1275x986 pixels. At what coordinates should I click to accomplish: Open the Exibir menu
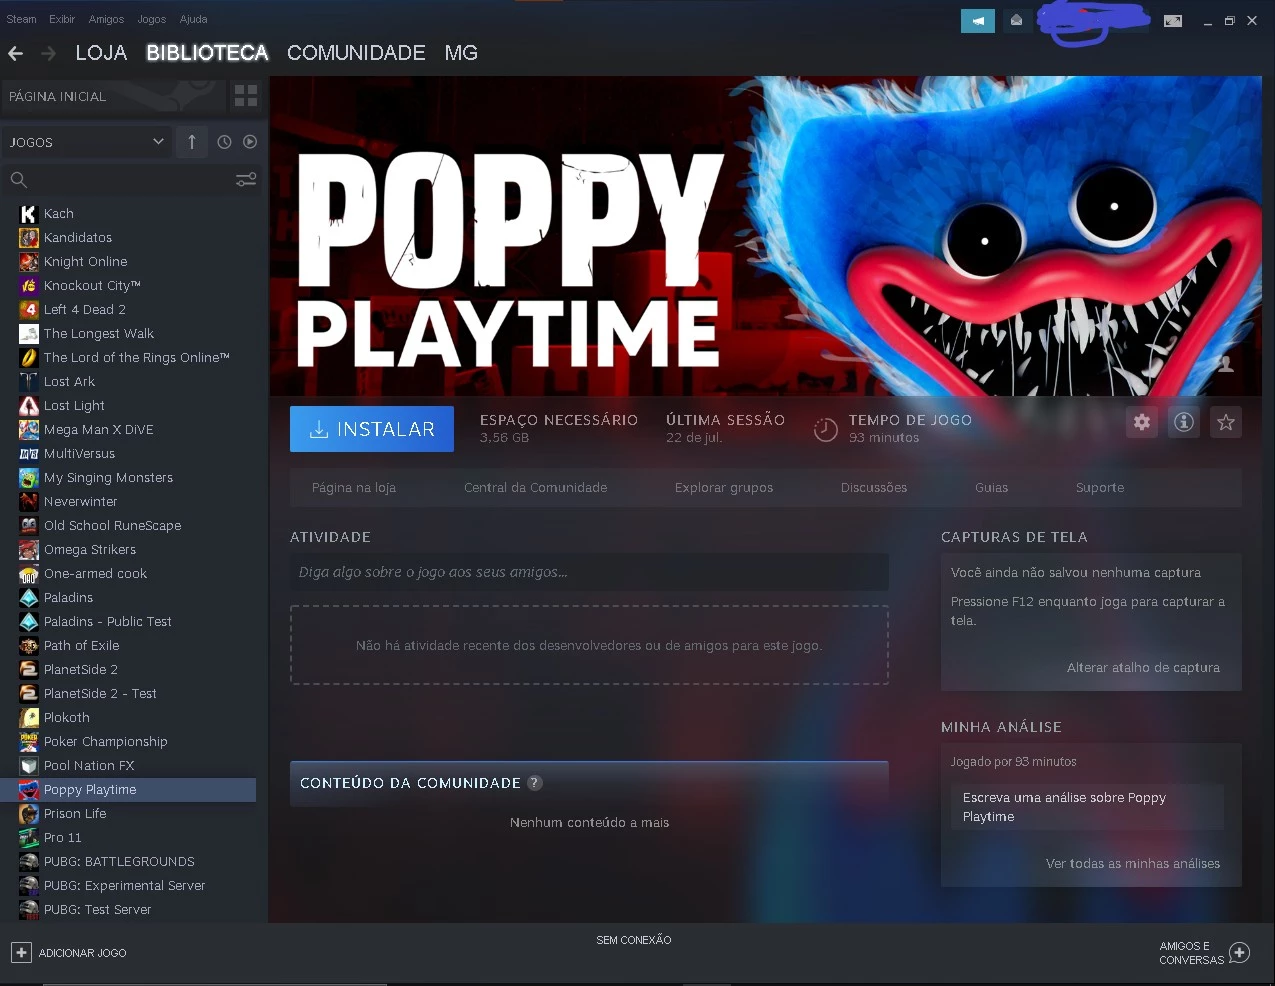(62, 19)
